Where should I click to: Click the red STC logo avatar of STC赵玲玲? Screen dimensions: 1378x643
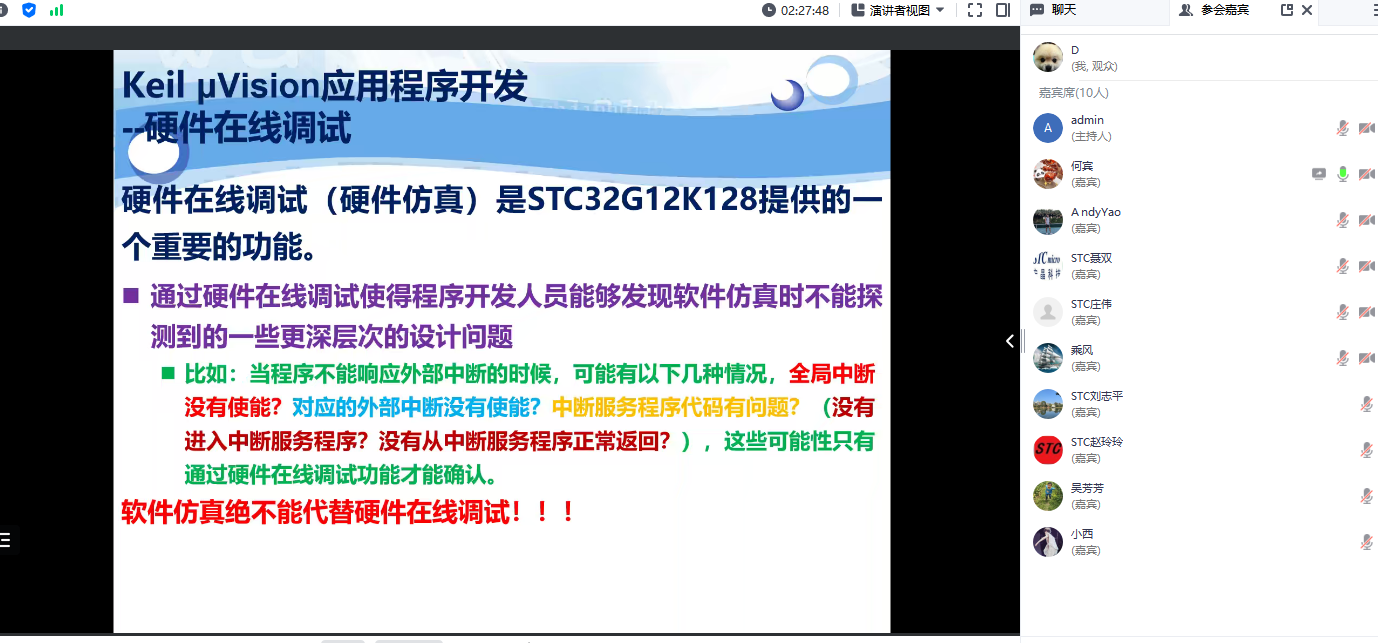point(1047,450)
